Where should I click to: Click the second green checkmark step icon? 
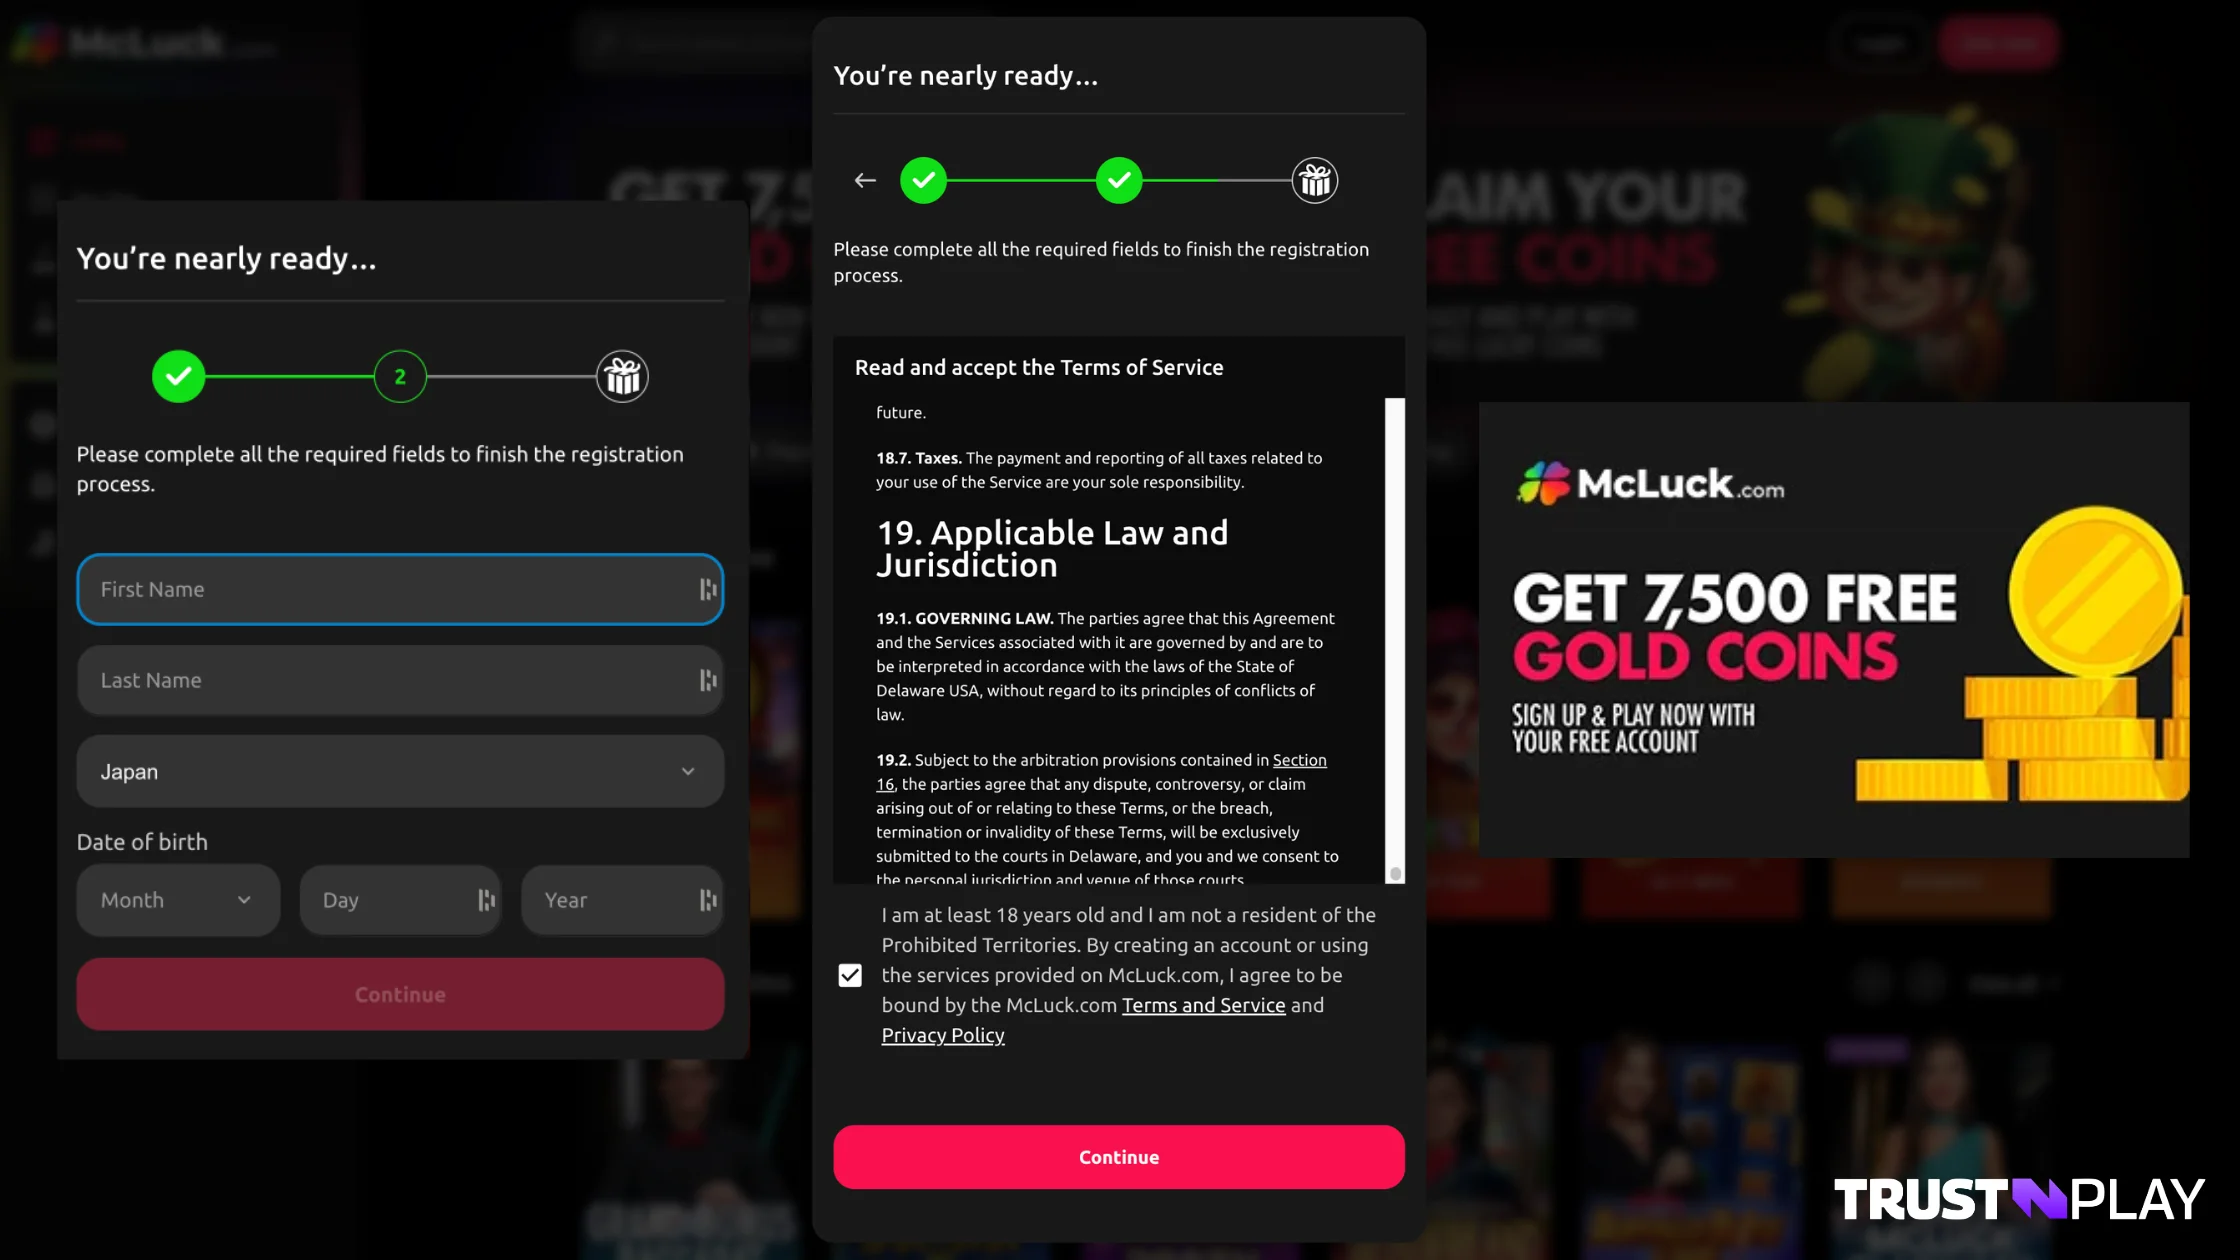tap(1120, 180)
